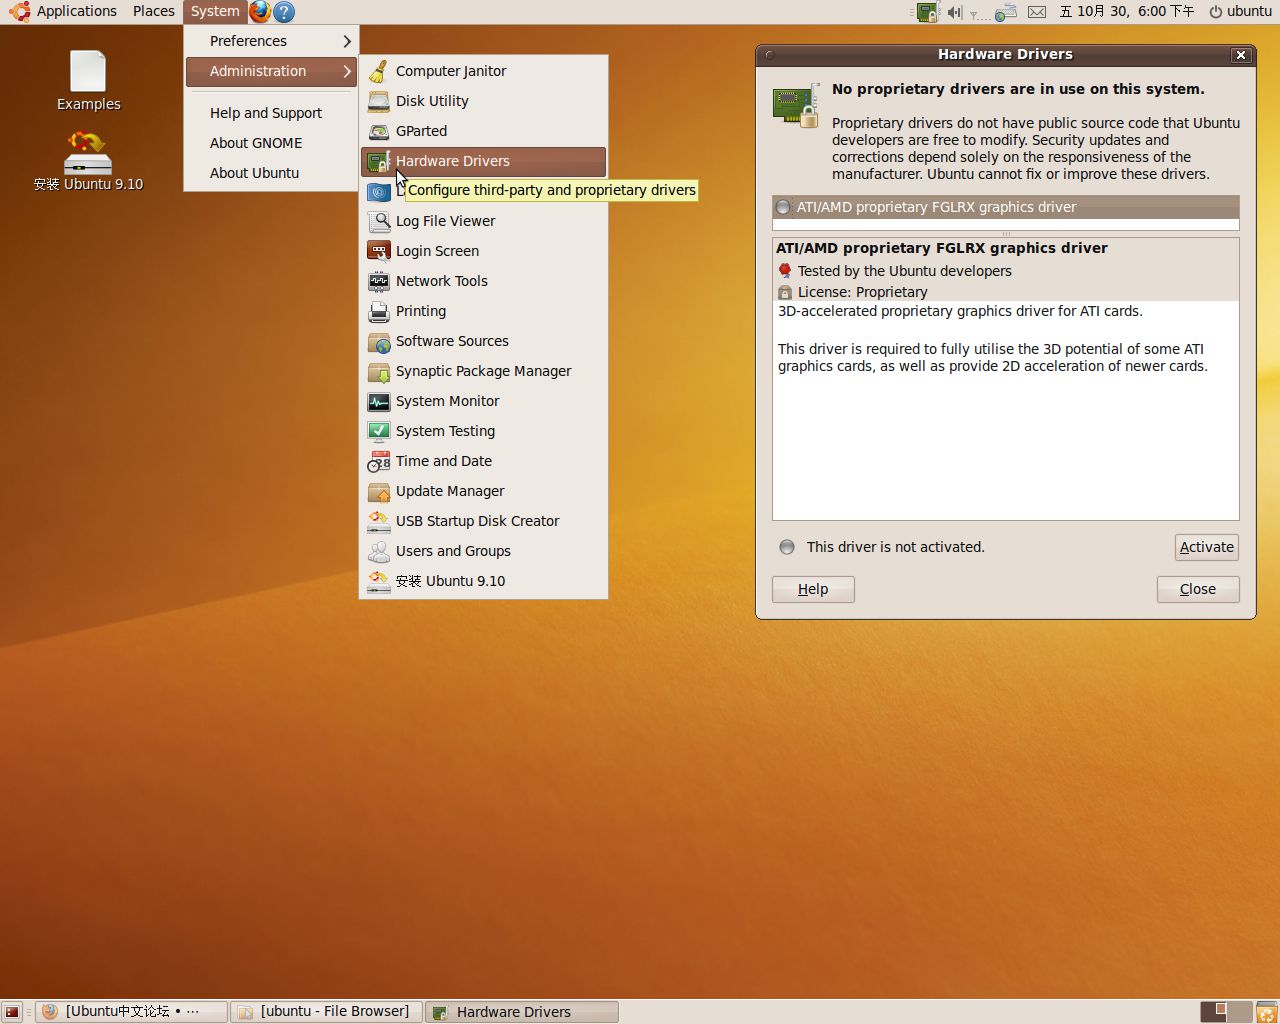Choose About GNOME
The image size is (1280, 1024).
click(270, 143)
